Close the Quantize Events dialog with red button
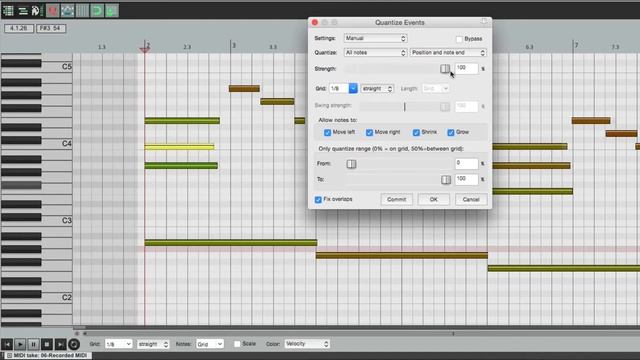Screen dimensions: 640x360 click(315, 22)
